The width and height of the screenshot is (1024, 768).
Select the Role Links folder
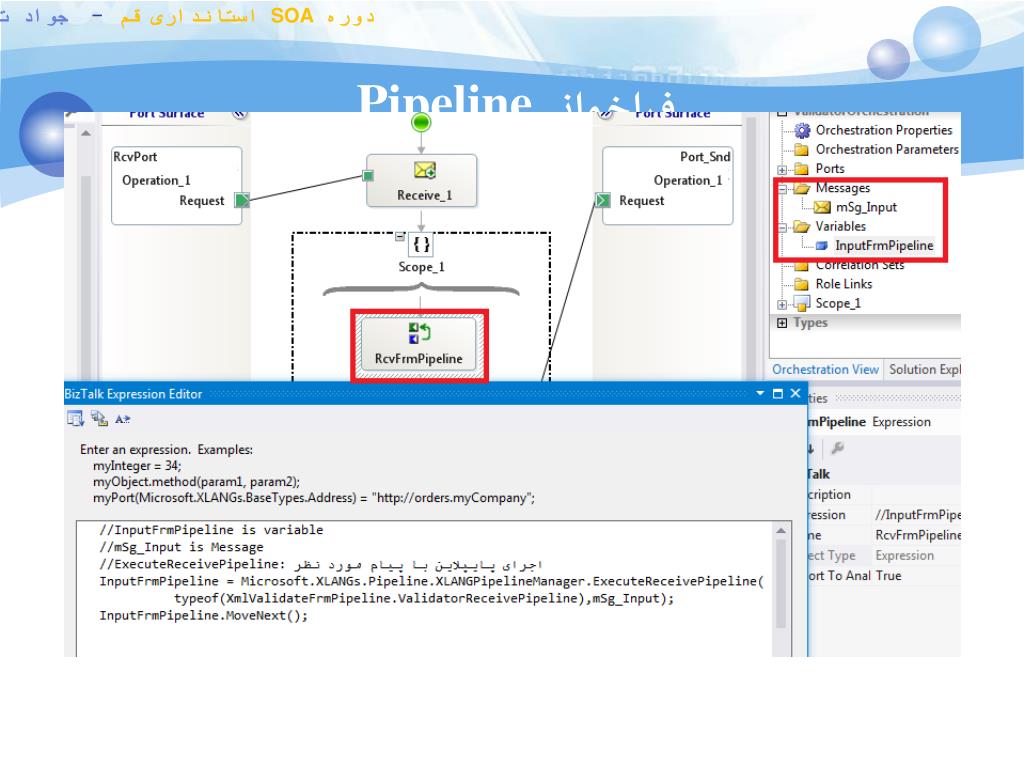click(x=844, y=284)
